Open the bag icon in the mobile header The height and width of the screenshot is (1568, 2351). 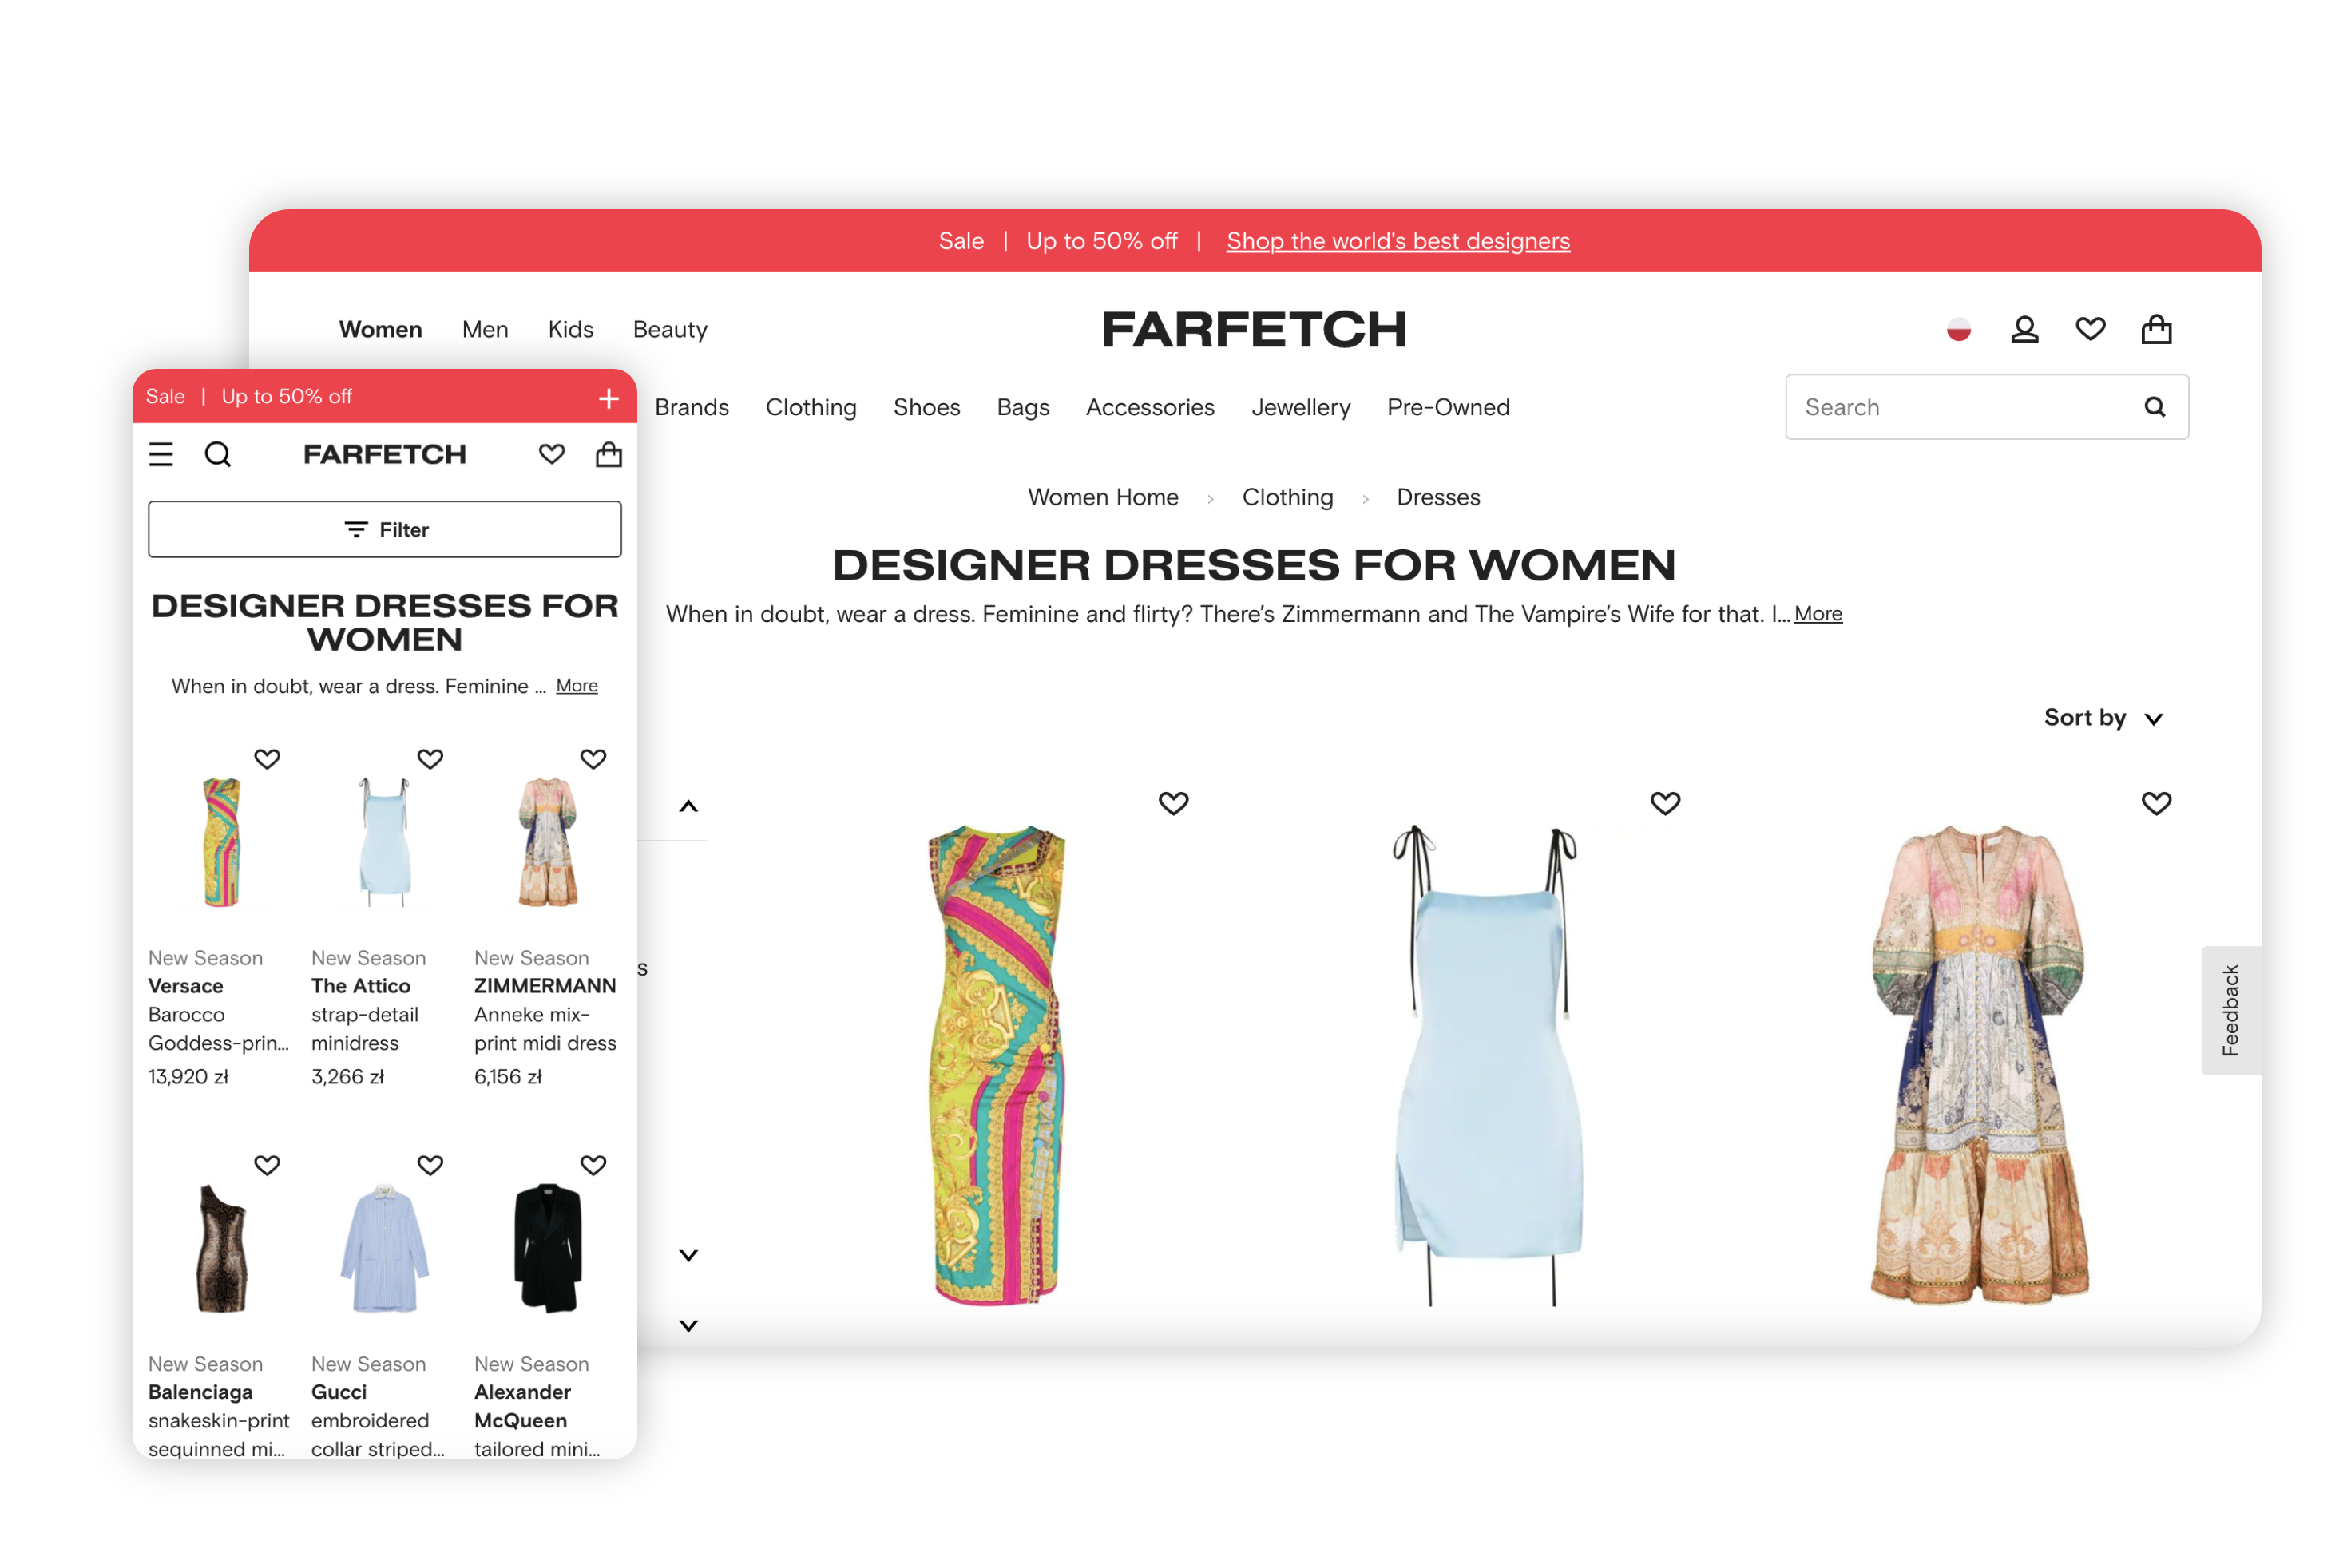coord(608,454)
